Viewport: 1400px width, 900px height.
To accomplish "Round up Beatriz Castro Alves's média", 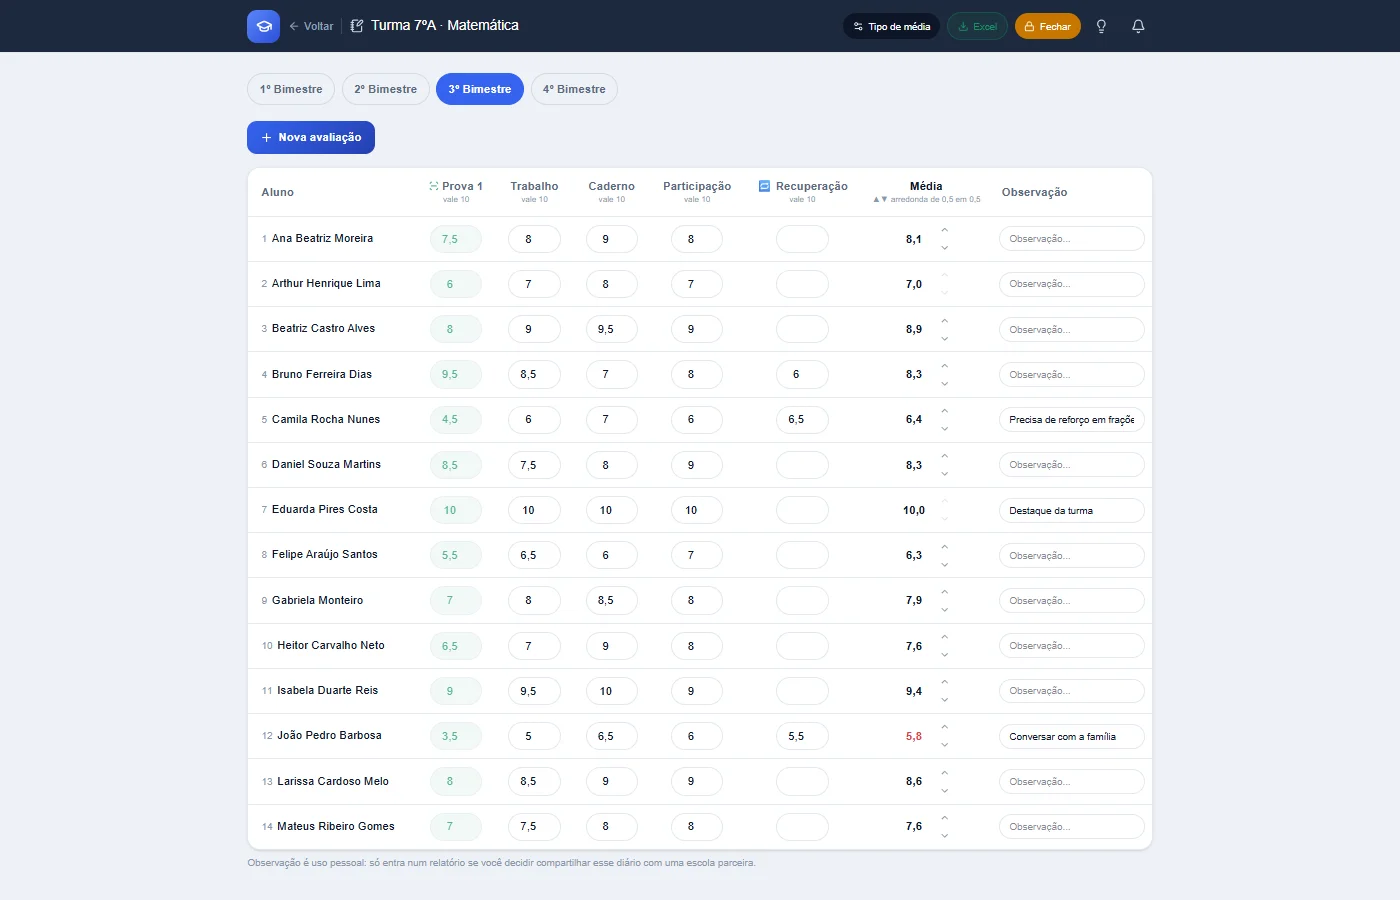I will click(x=944, y=321).
